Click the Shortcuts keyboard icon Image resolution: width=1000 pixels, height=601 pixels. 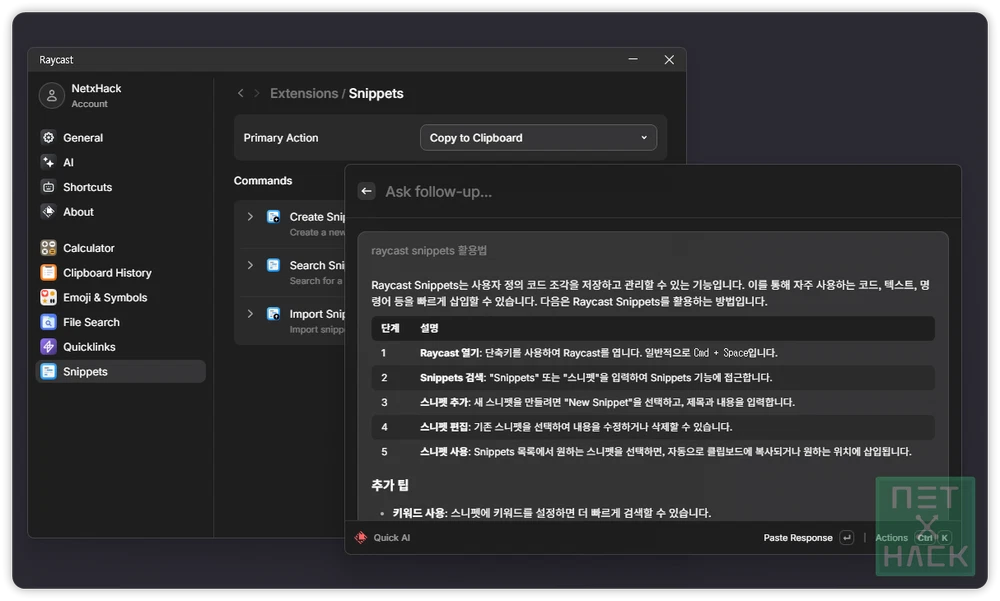[48, 187]
